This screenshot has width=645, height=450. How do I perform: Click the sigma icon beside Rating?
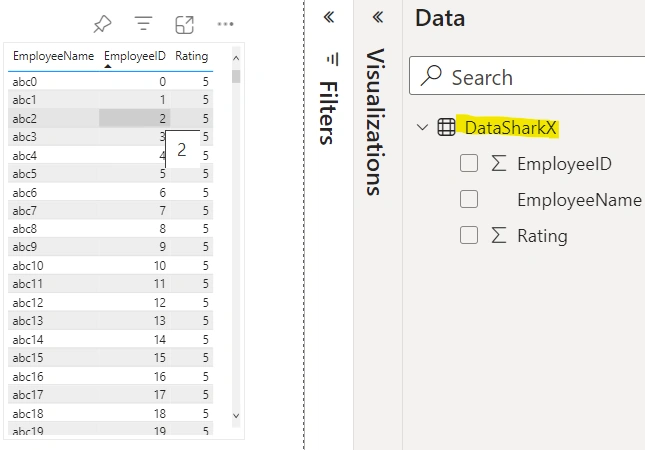(x=499, y=235)
